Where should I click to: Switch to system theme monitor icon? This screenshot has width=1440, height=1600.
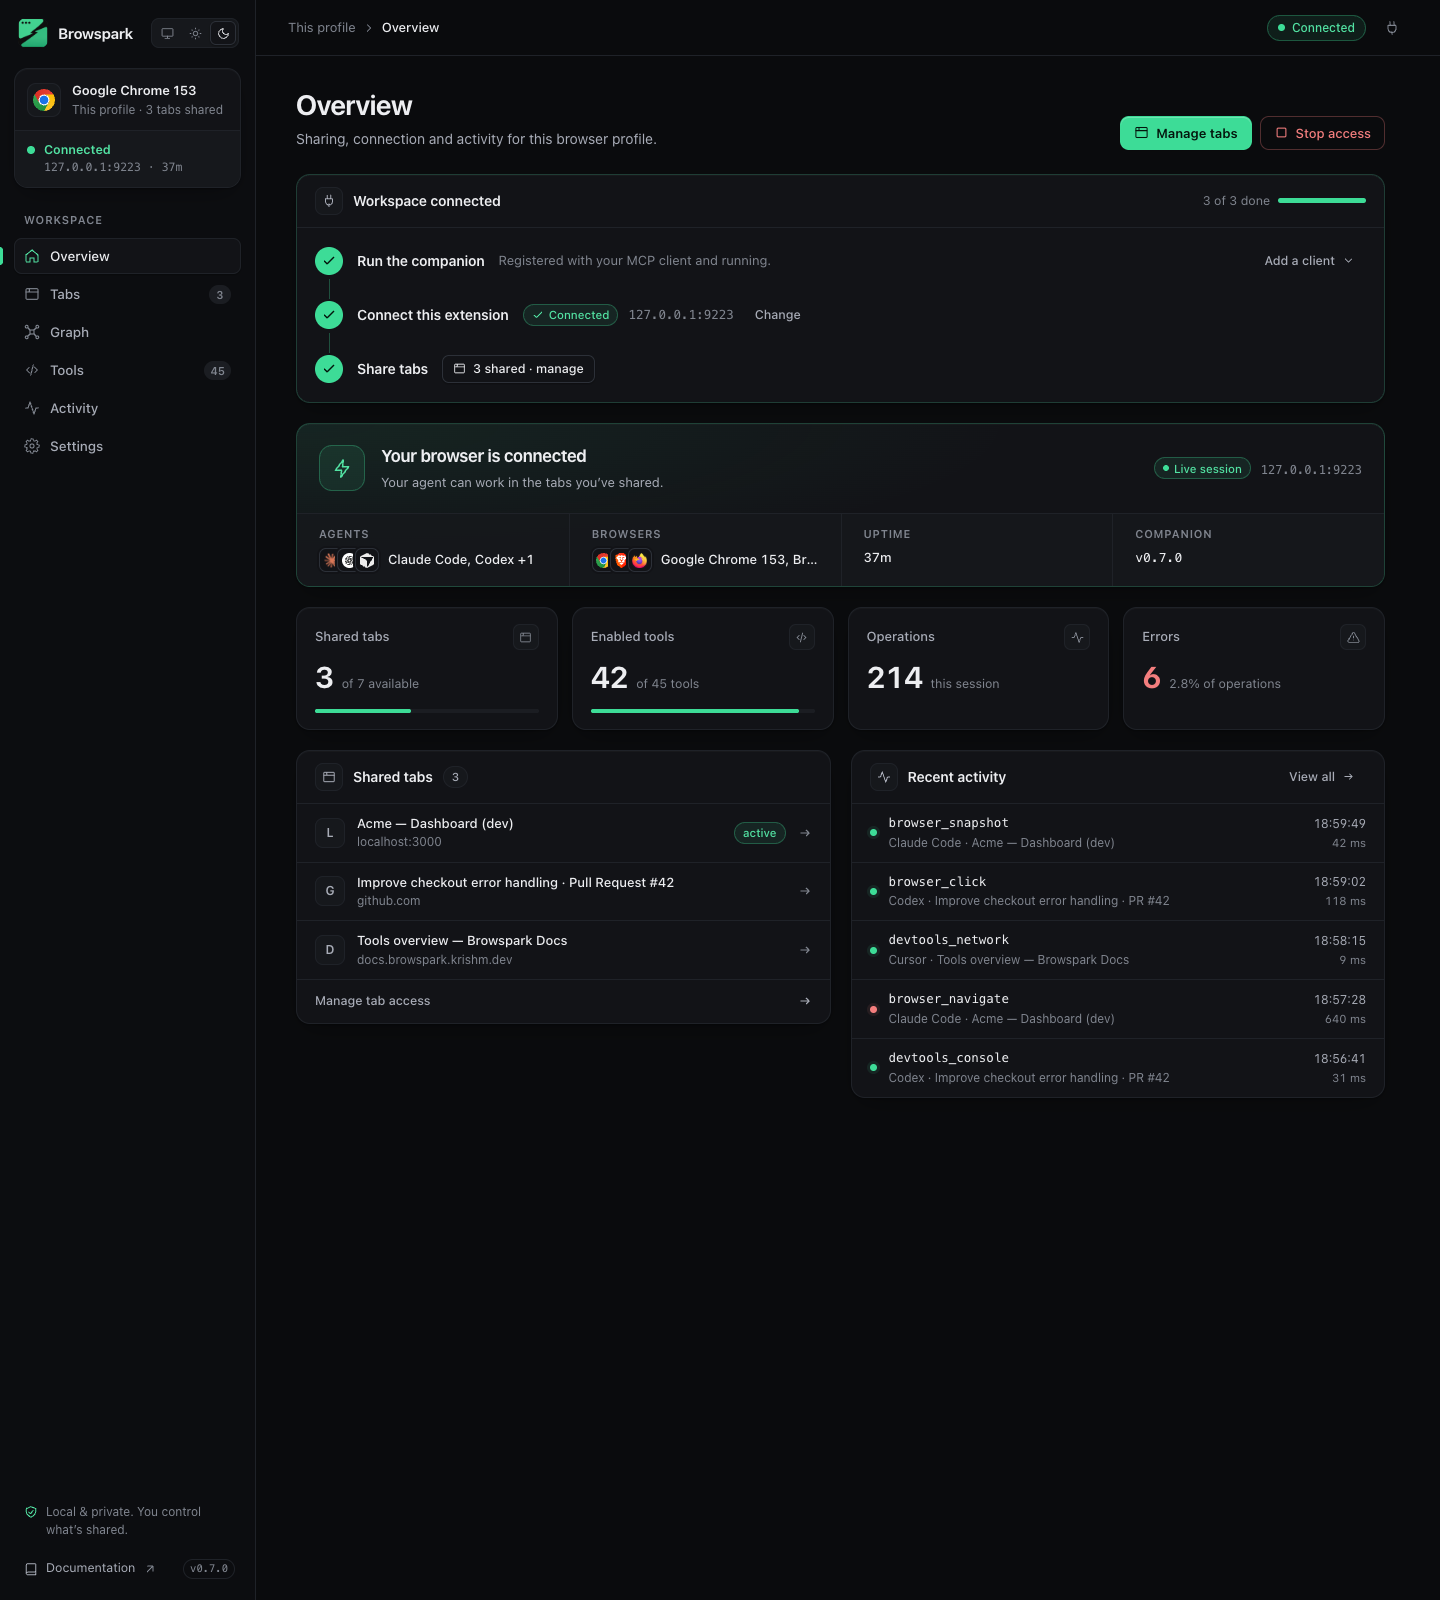point(167,33)
